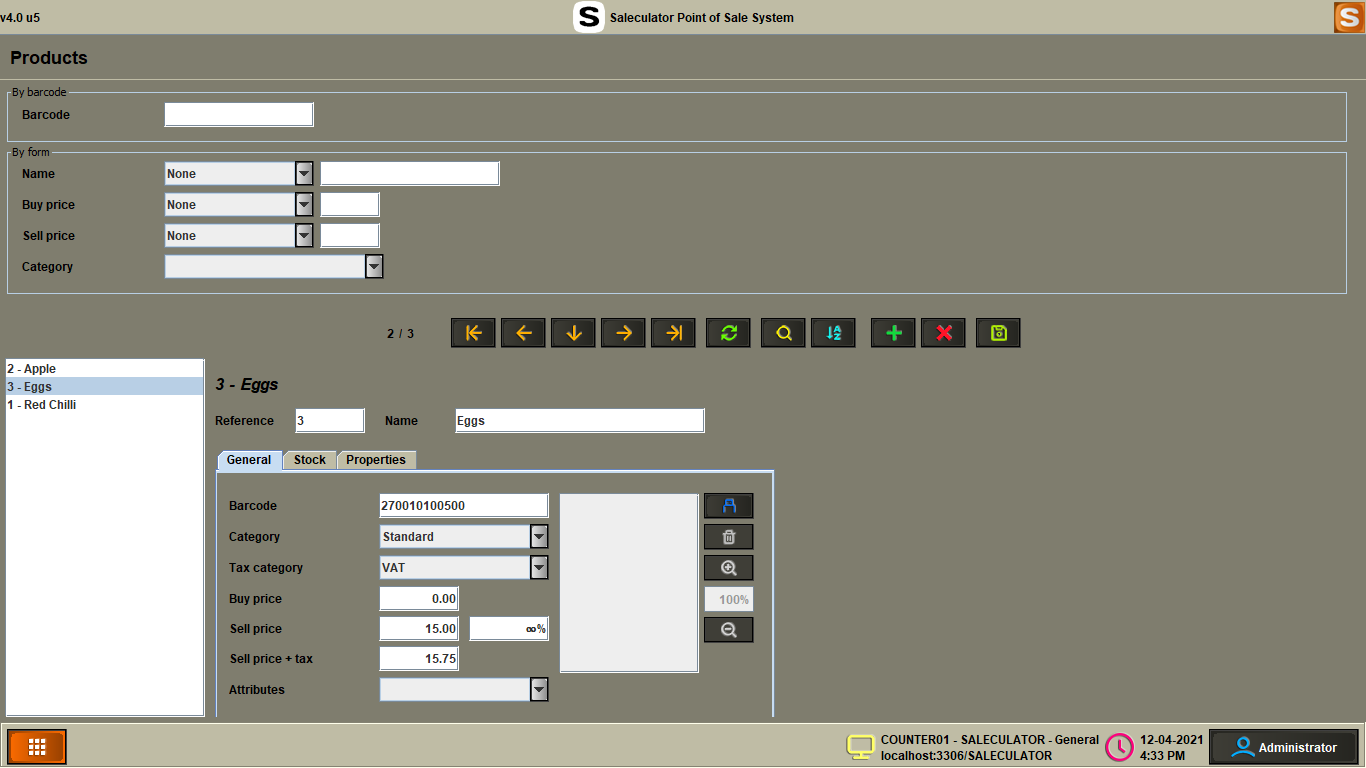
Task: Delete the product with red X icon
Action: click(943, 333)
